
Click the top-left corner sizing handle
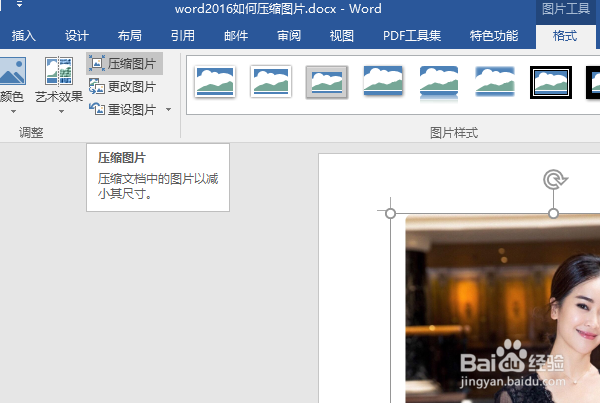390,213
